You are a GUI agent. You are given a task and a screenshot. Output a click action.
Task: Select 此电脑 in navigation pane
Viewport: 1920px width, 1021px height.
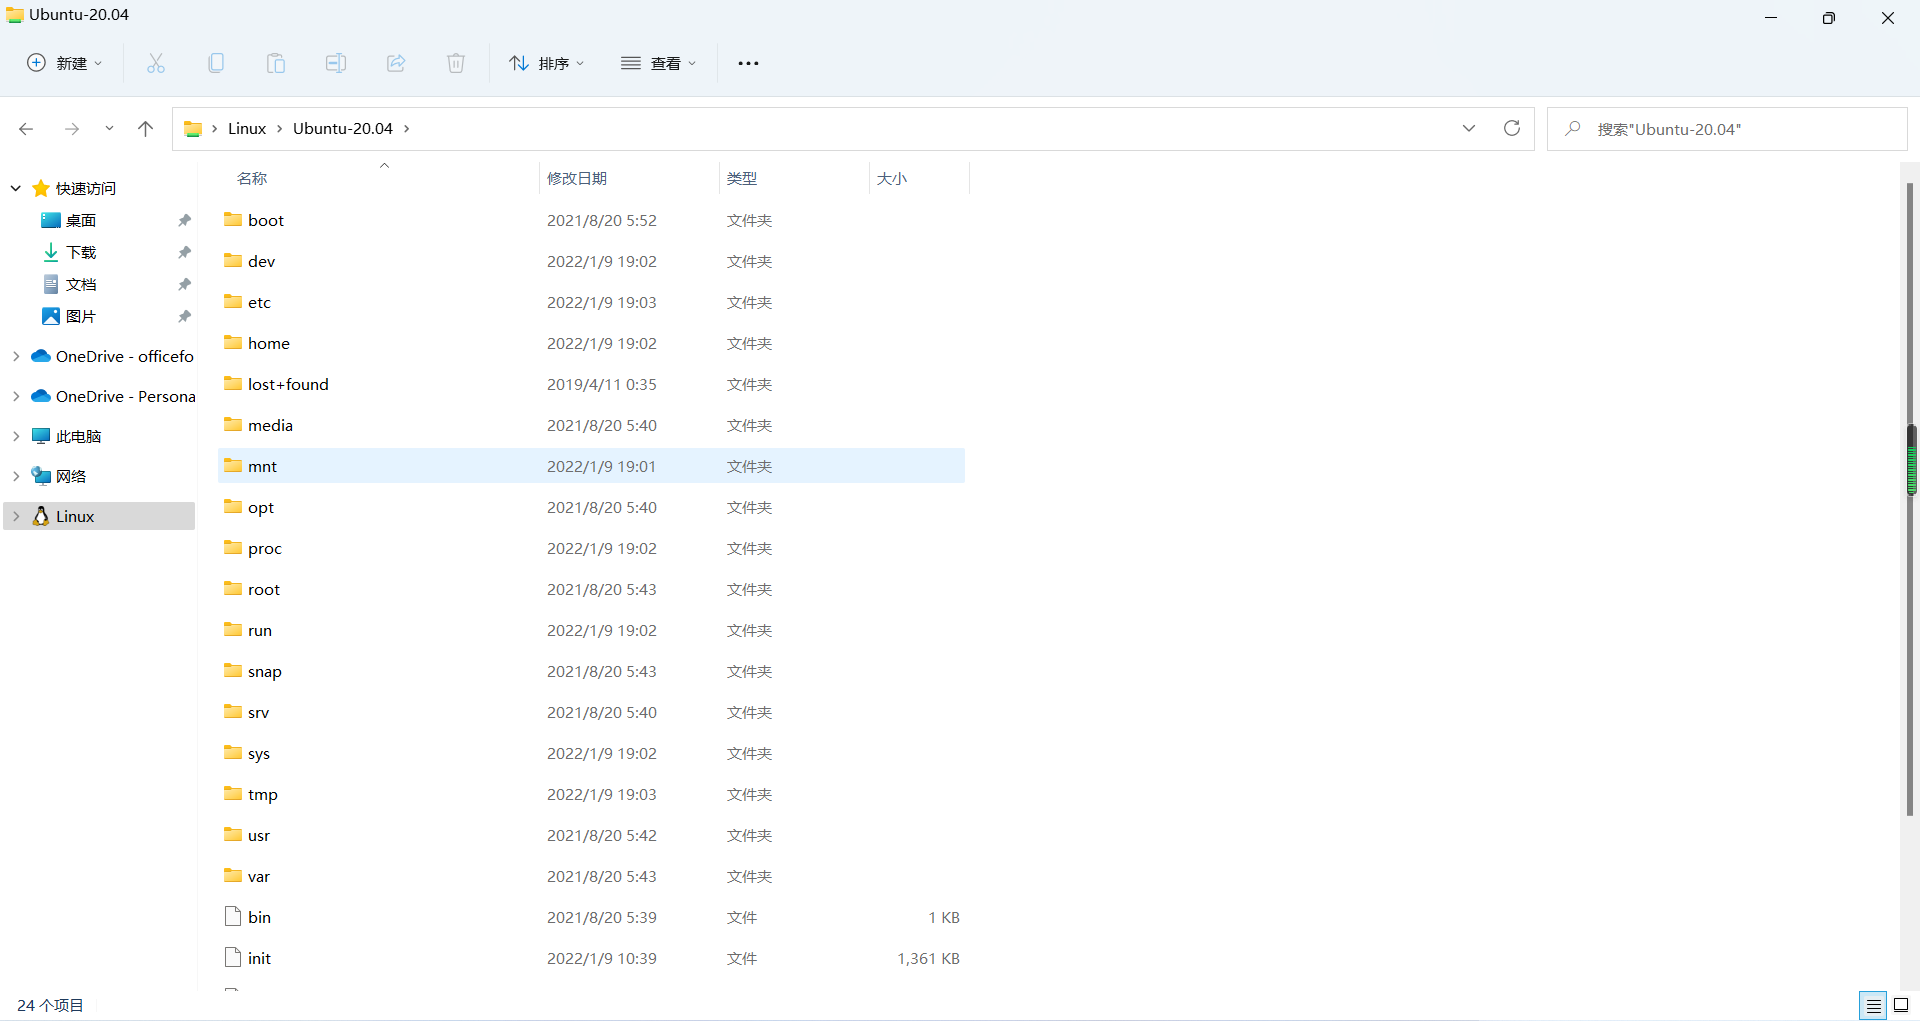79,436
